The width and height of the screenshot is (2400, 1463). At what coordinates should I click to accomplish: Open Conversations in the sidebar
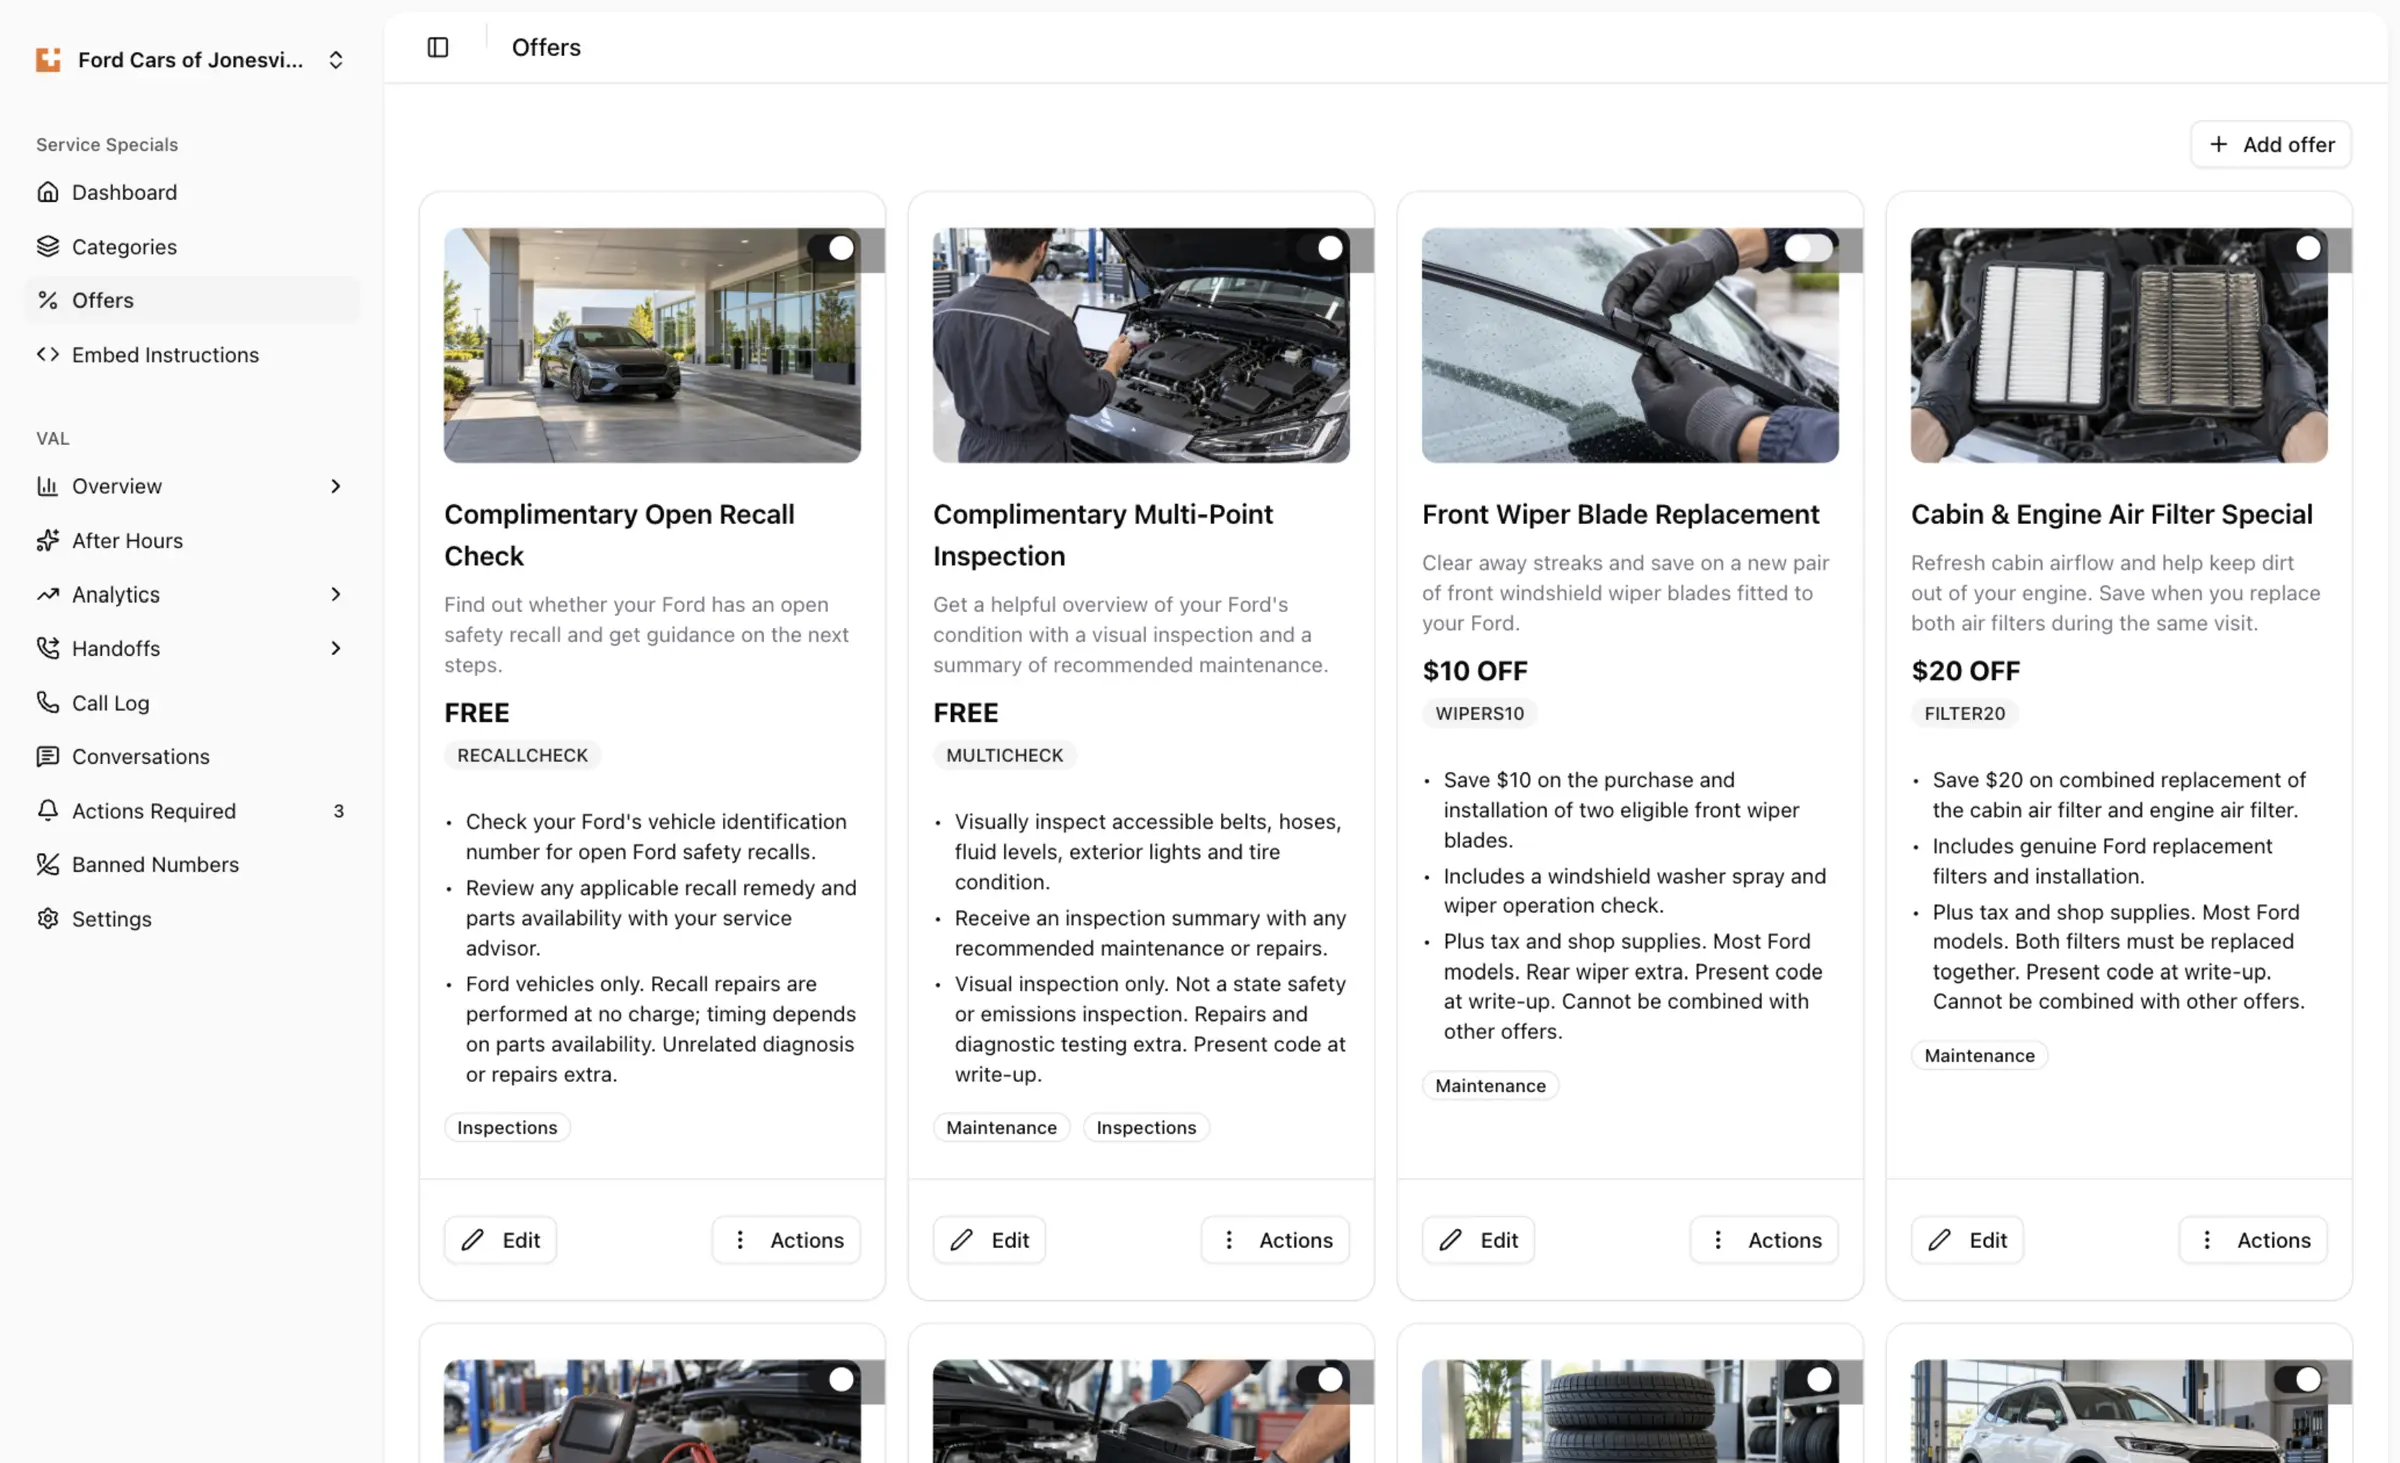[x=191, y=756]
